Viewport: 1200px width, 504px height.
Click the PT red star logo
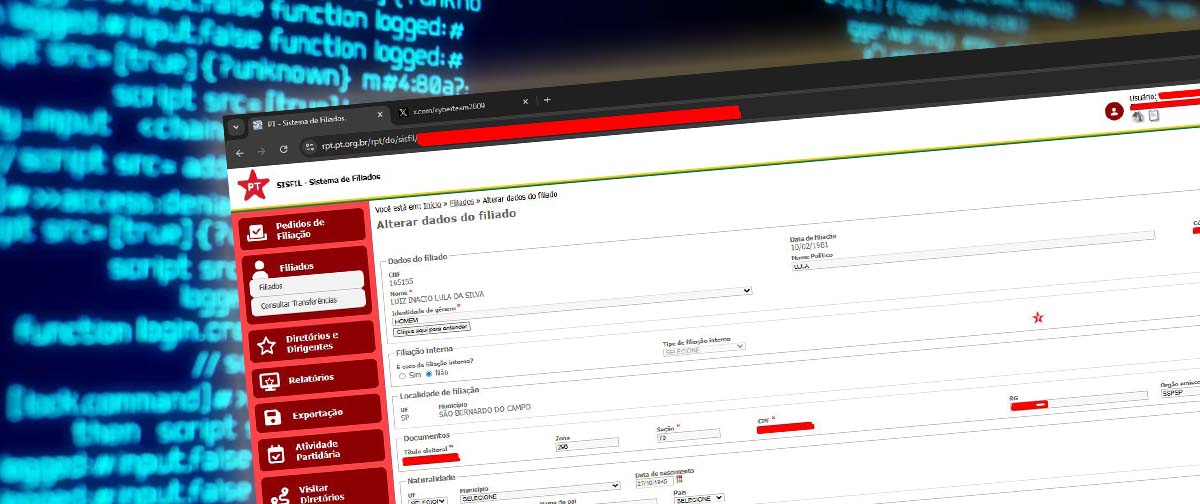(x=252, y=185)
